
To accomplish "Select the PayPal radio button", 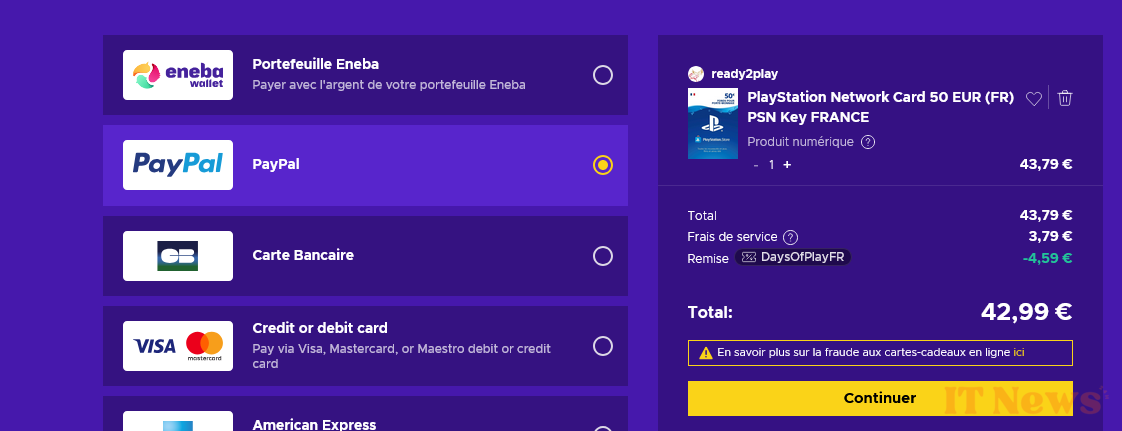I will click(603, 165).
